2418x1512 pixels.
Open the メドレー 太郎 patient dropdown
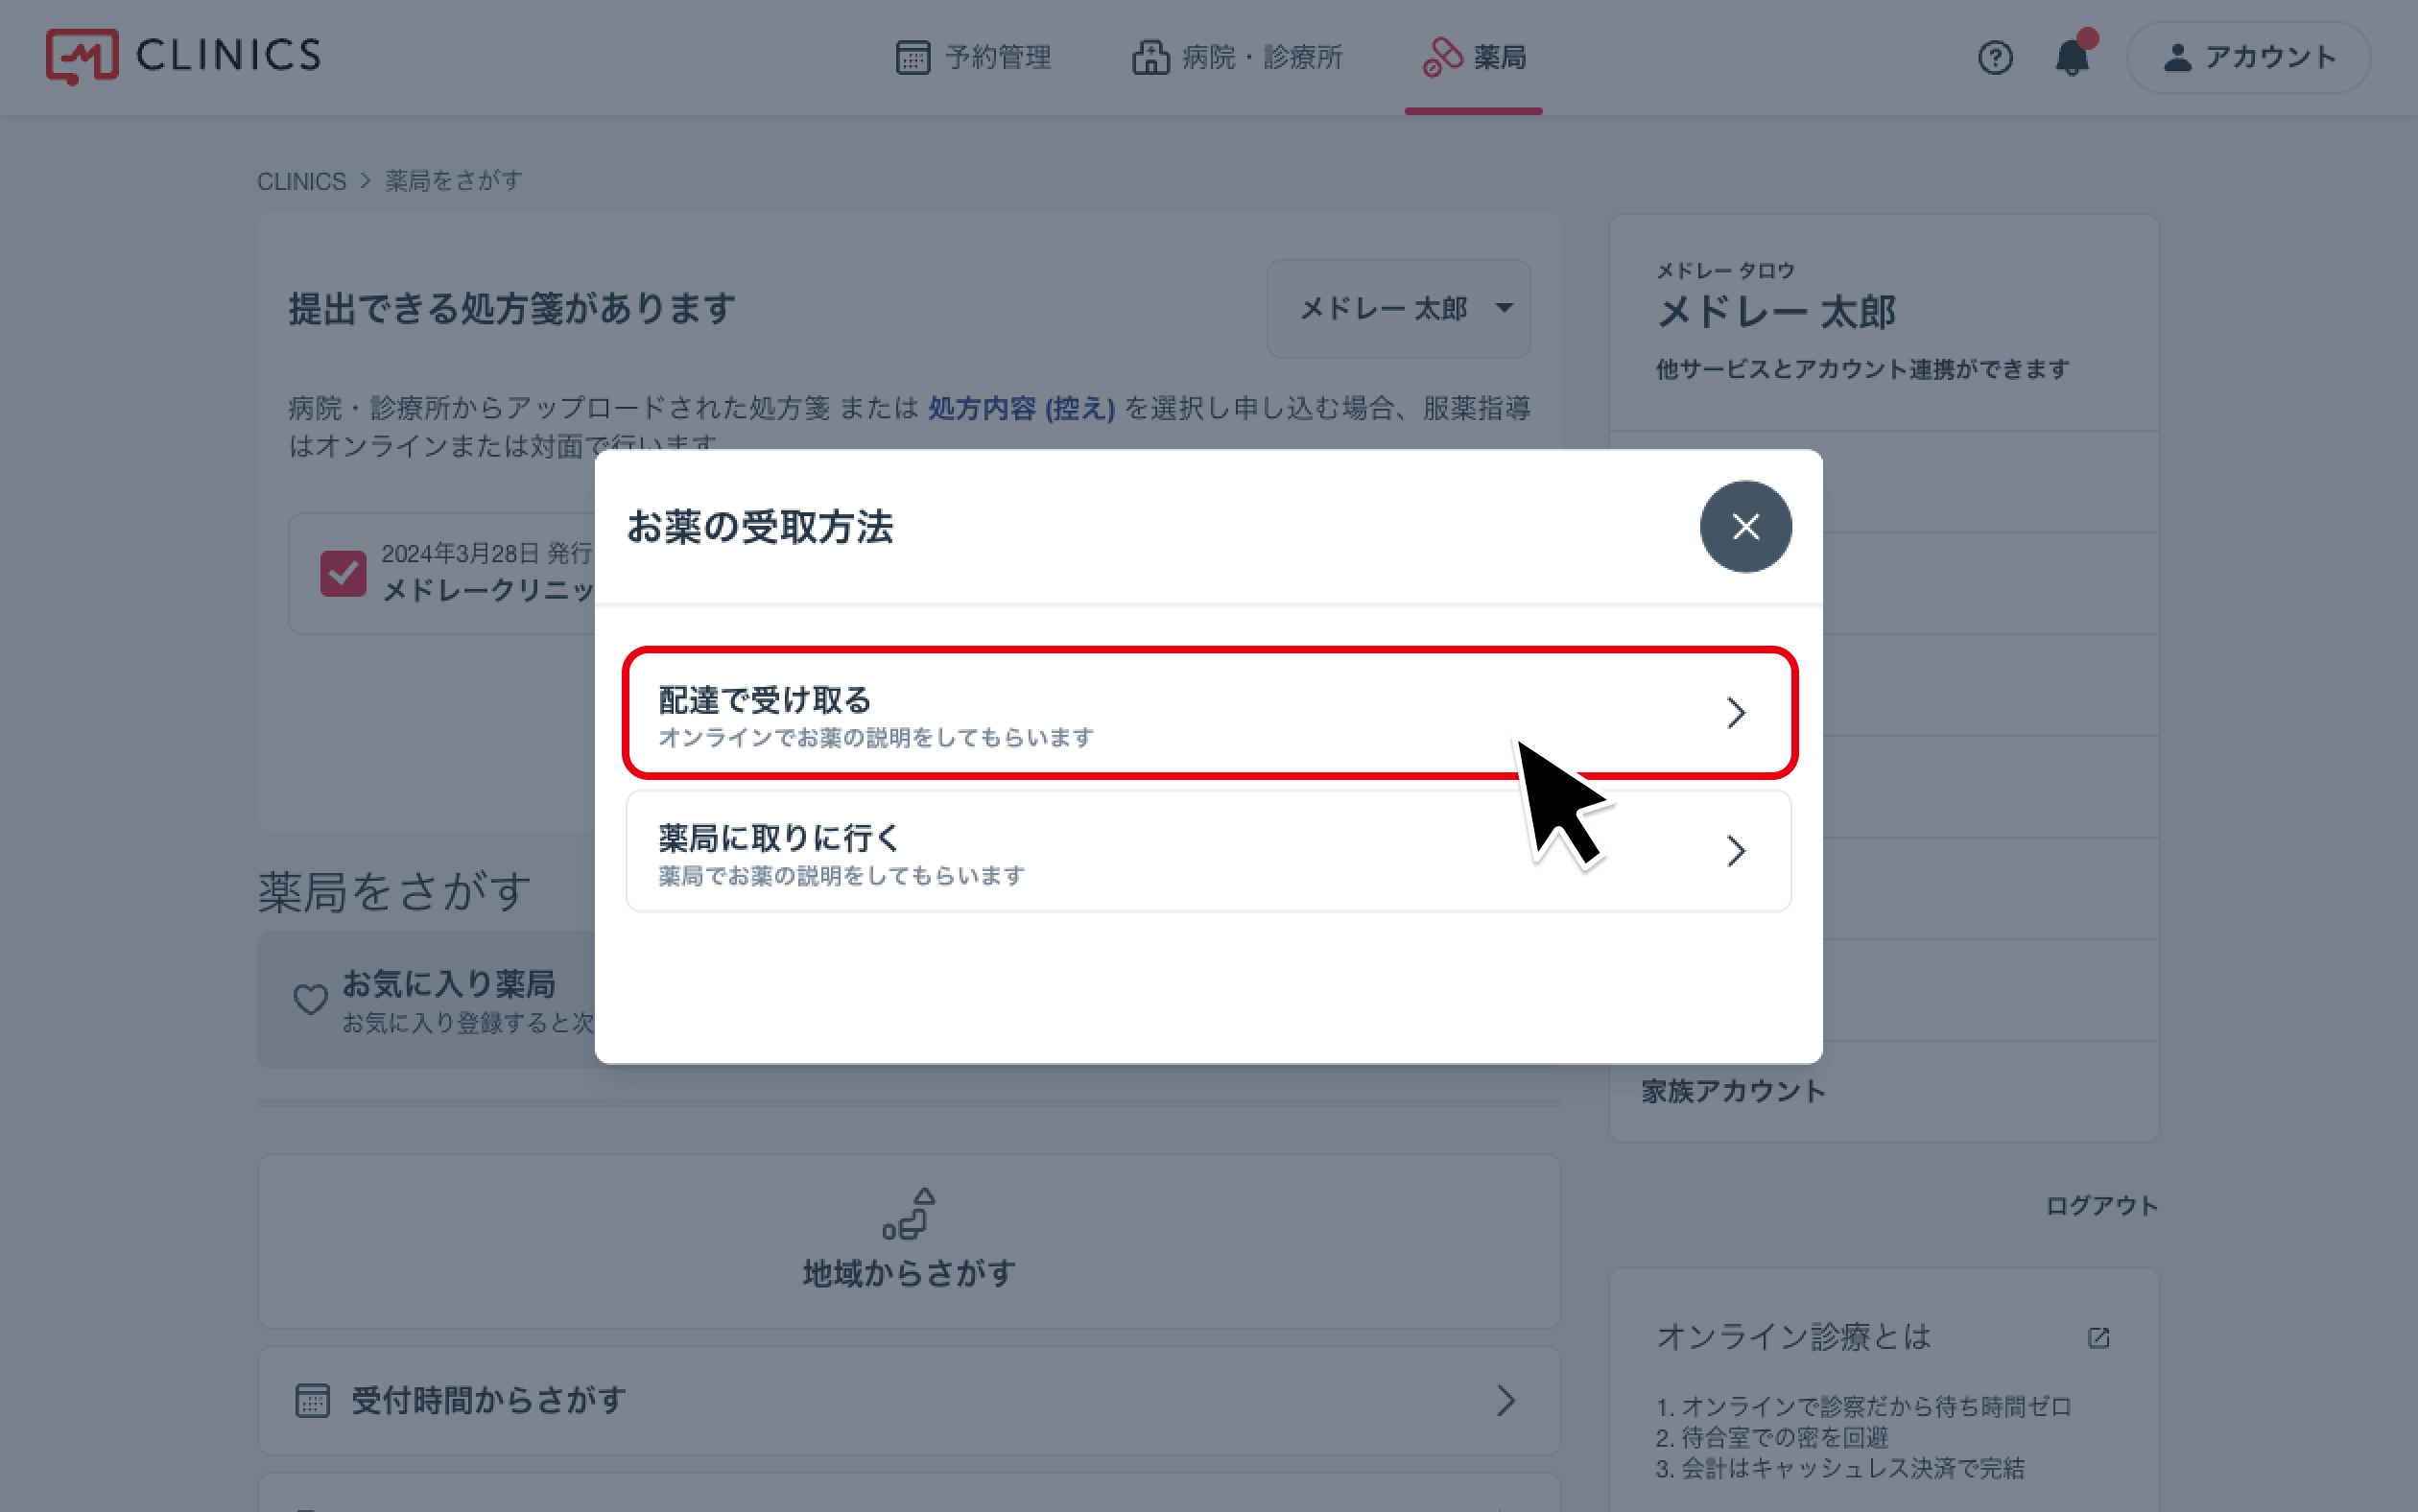click(1398, 309)
